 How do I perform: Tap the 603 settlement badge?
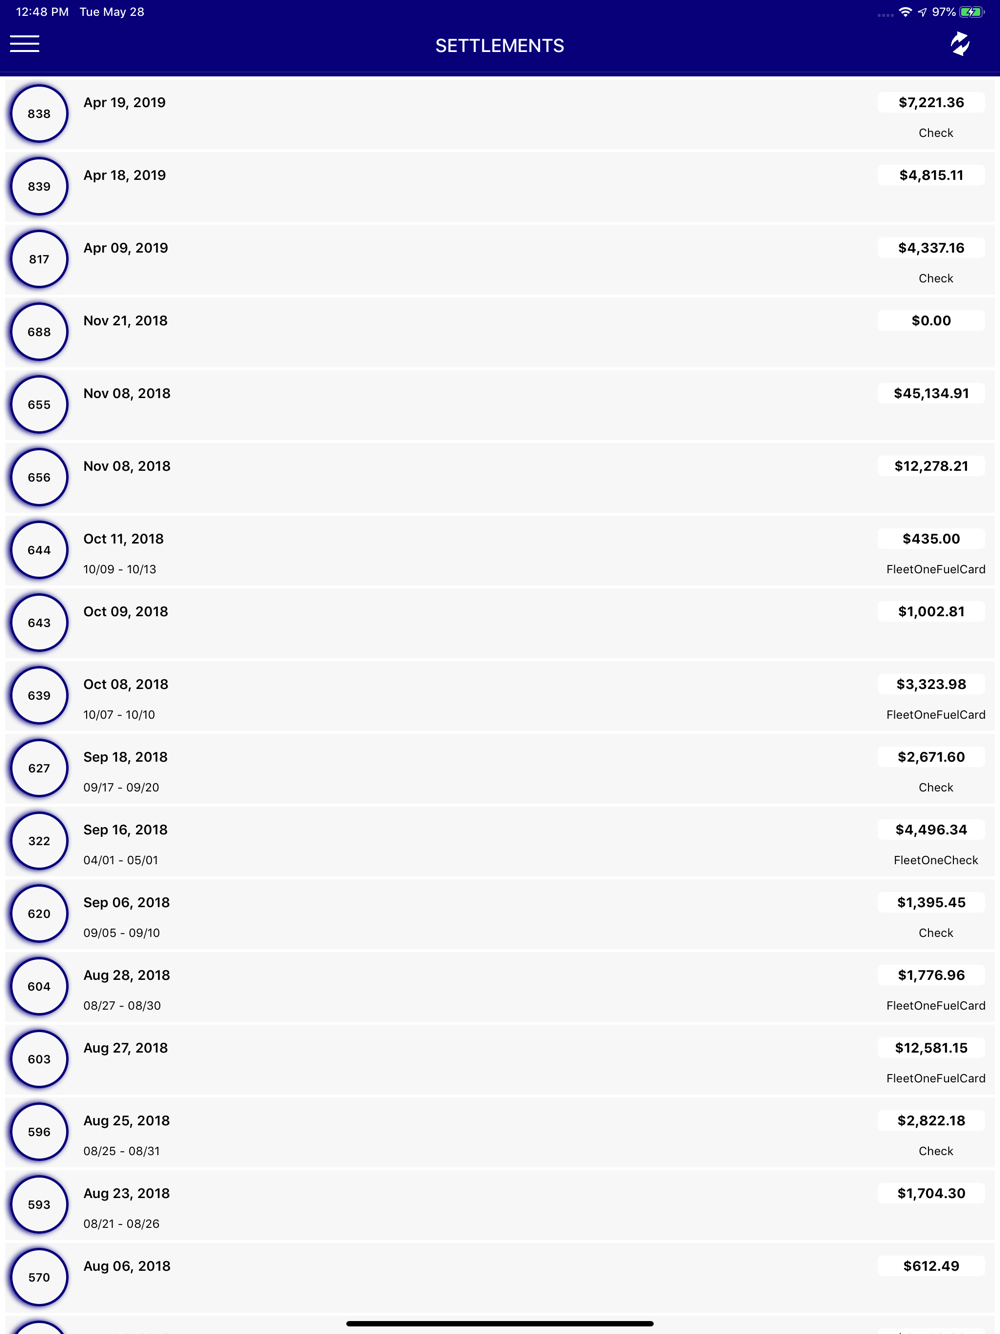click(x=39, y=1059)
